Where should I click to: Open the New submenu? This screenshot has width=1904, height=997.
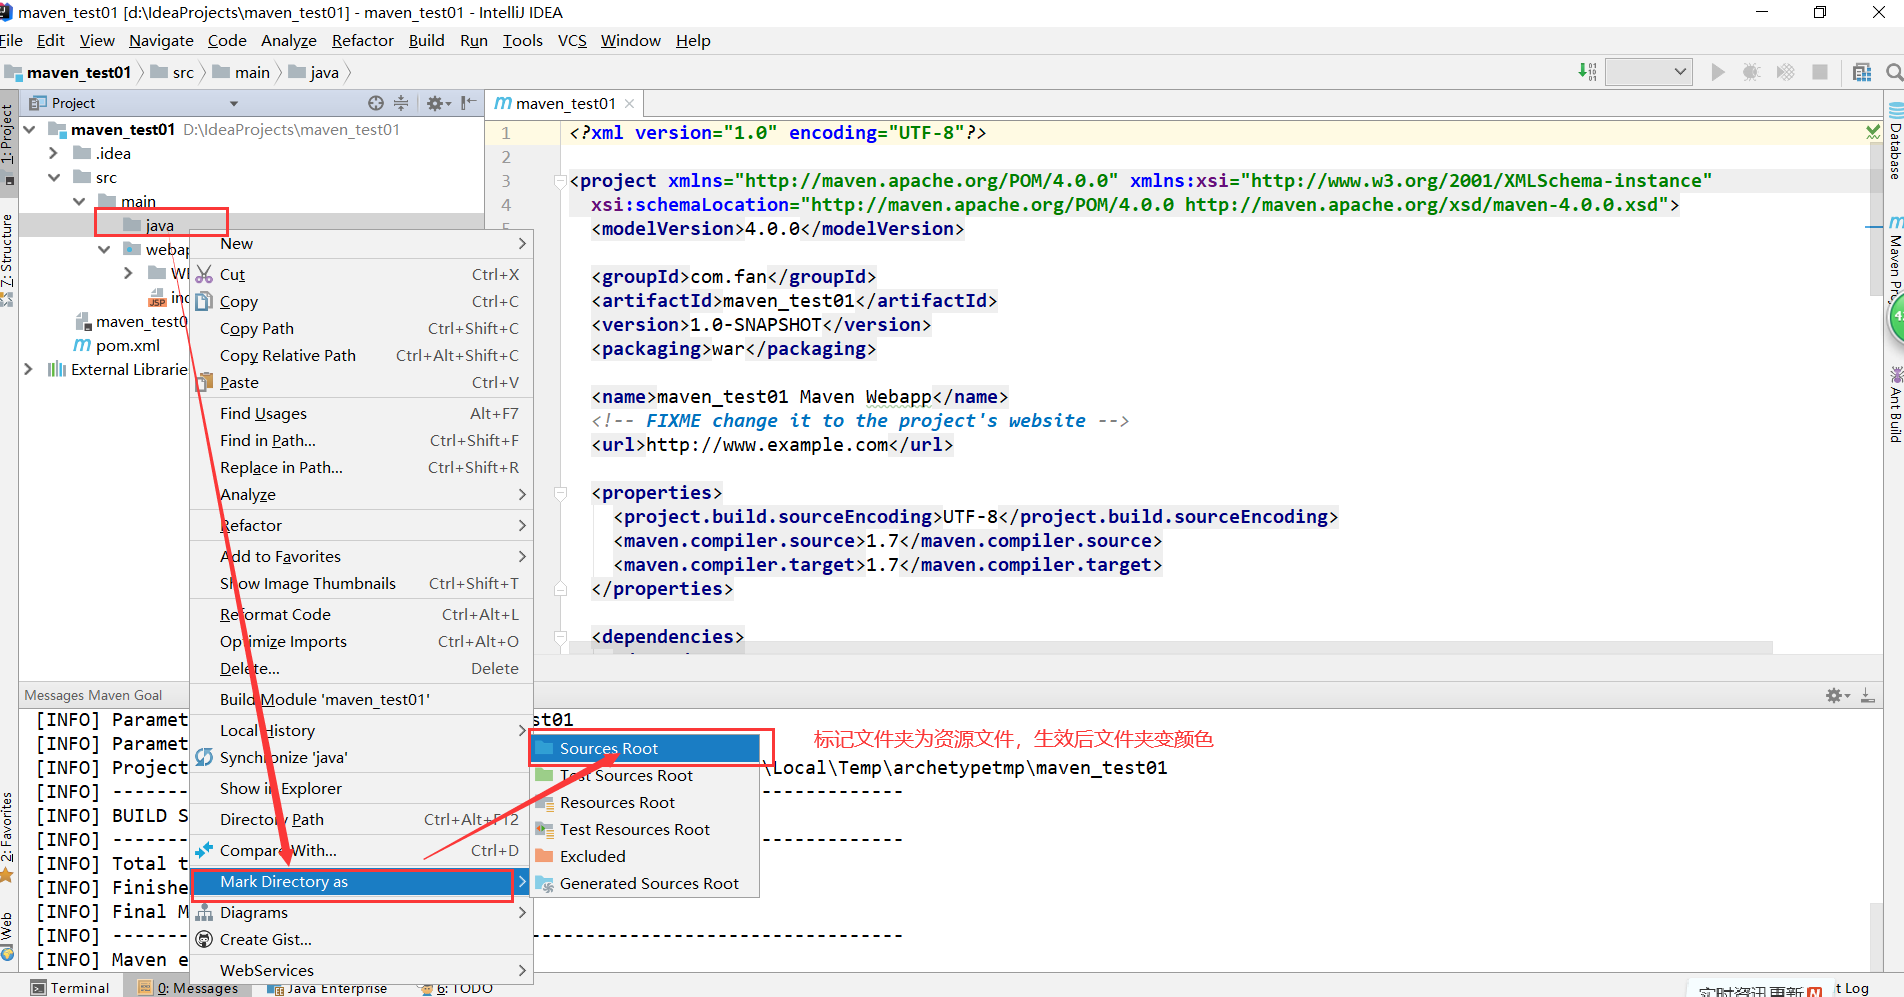coord(361,243)
